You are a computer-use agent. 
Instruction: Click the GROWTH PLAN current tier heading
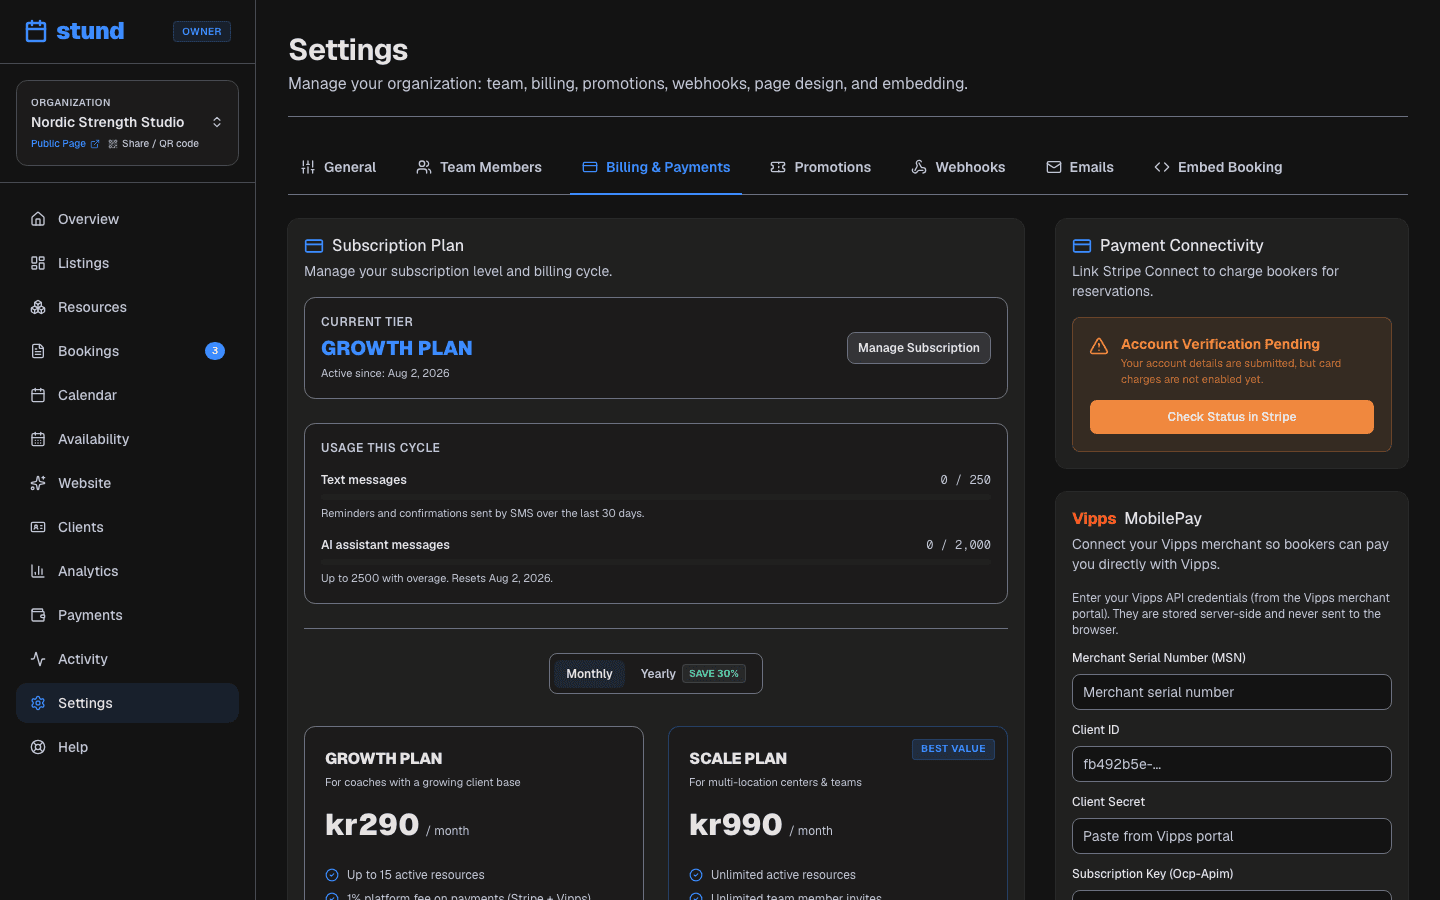[x=397, y=348]
